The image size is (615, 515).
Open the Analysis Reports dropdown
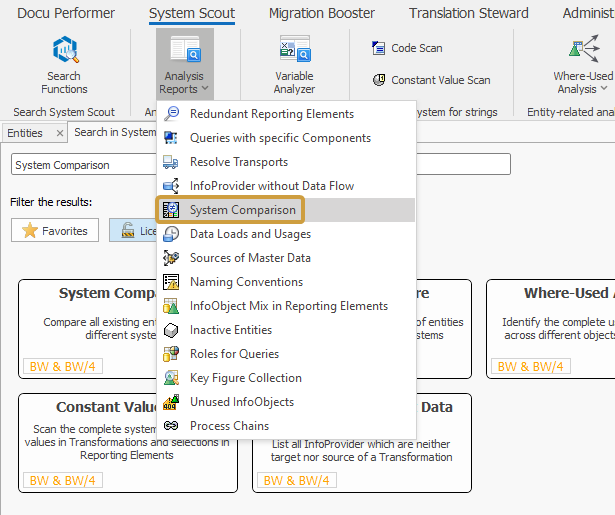pyautogui.click(x=184, y=66)
